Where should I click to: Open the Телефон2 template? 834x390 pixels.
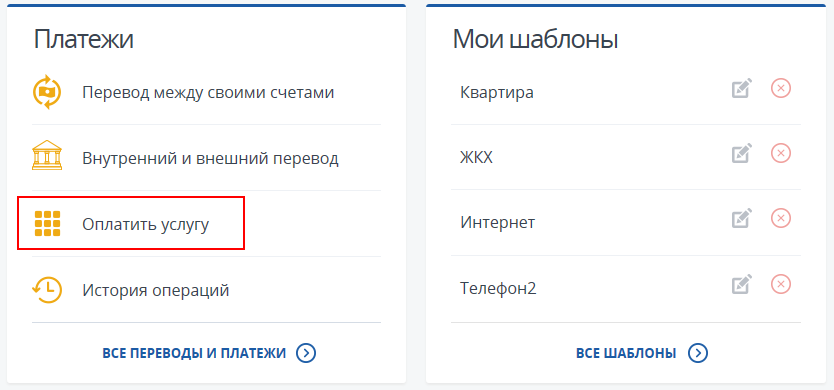[498, 288]
